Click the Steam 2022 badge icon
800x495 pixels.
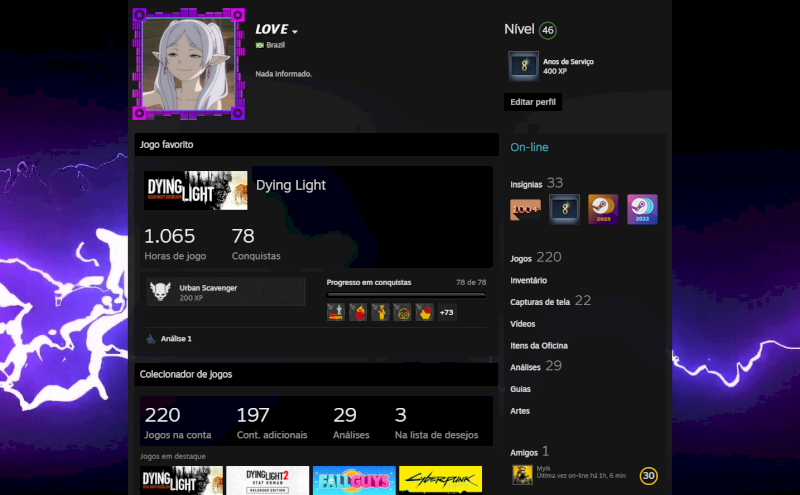pyautogui.click(x=642, y=209)
